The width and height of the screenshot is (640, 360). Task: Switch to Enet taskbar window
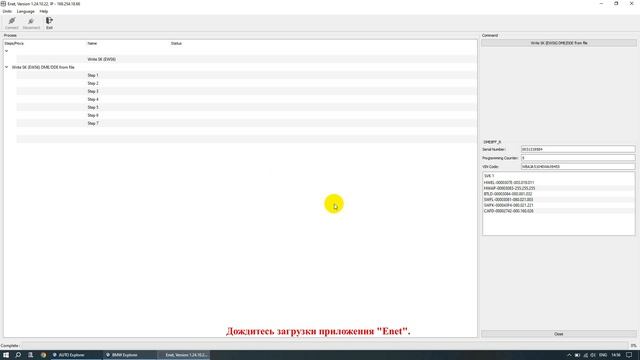pos(184,355)
